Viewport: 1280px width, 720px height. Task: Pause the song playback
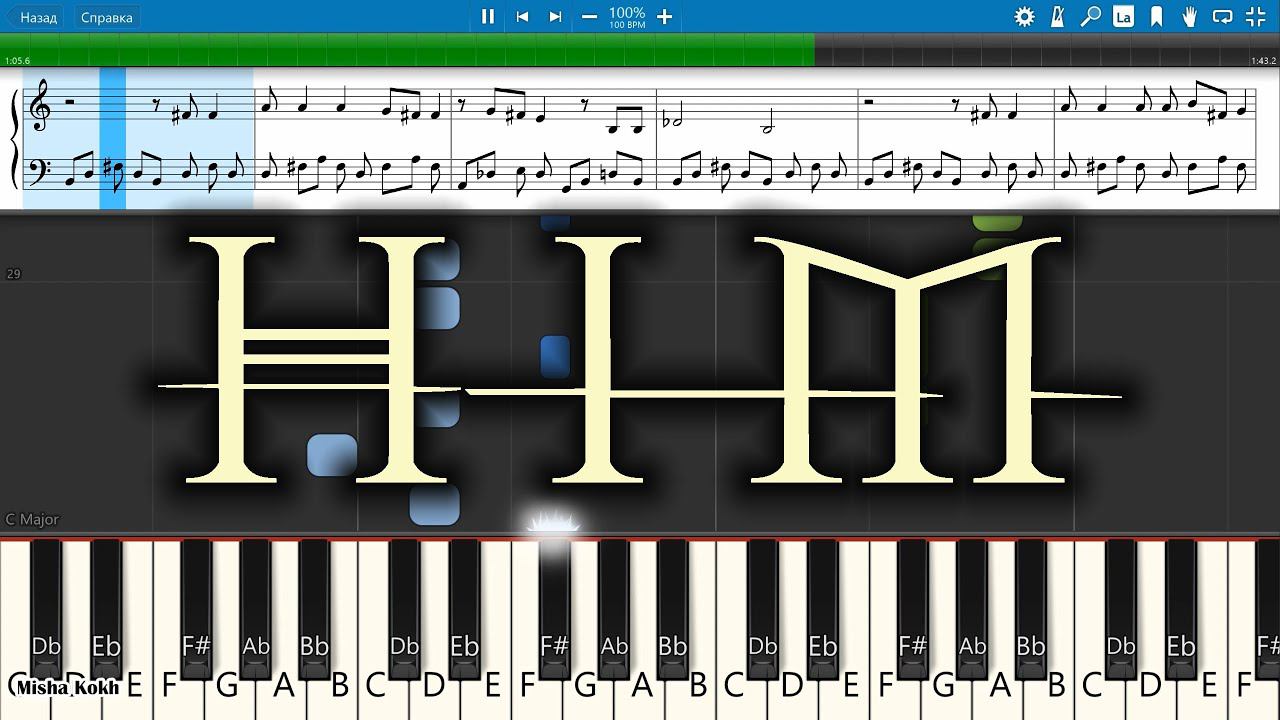(x=488, y=16)
